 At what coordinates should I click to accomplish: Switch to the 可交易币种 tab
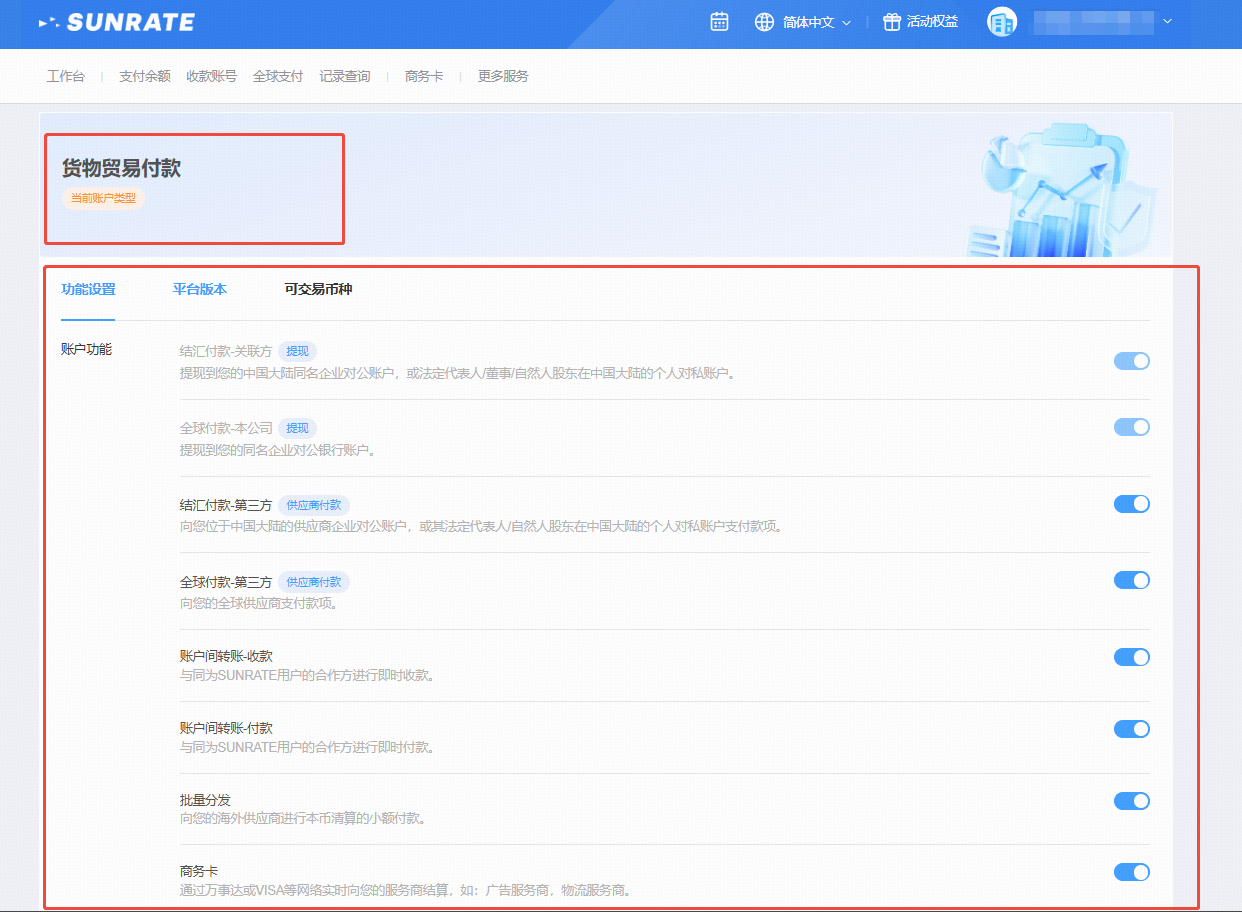coord(318,289)
